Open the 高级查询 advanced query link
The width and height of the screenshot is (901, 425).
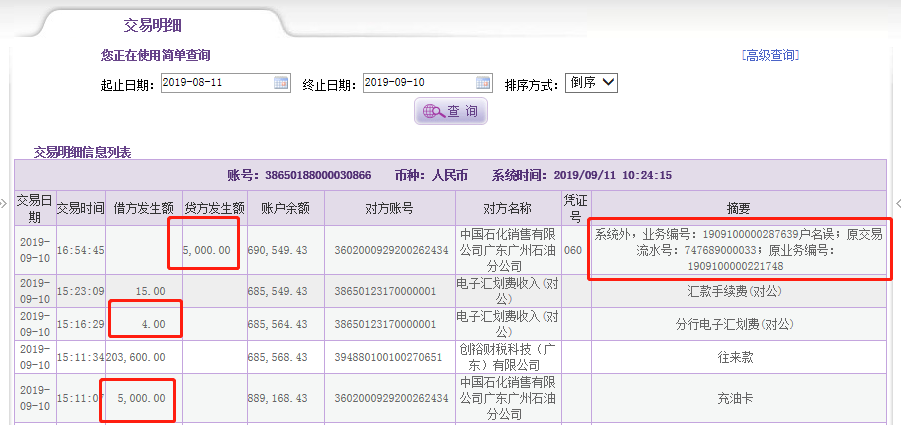(x=770, y=55)
